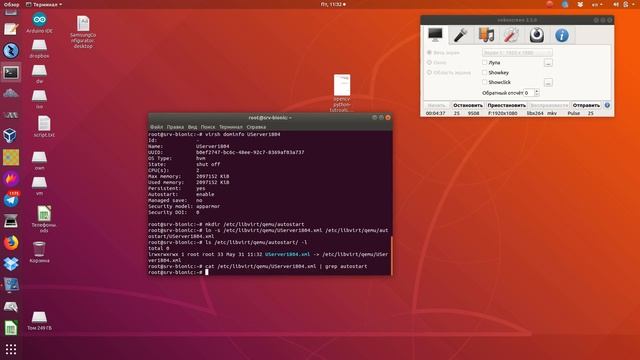The width and height of the screenshot is (640, 360).
Task: Select the iso drive desktop icon
Action: tap(39, 99)
